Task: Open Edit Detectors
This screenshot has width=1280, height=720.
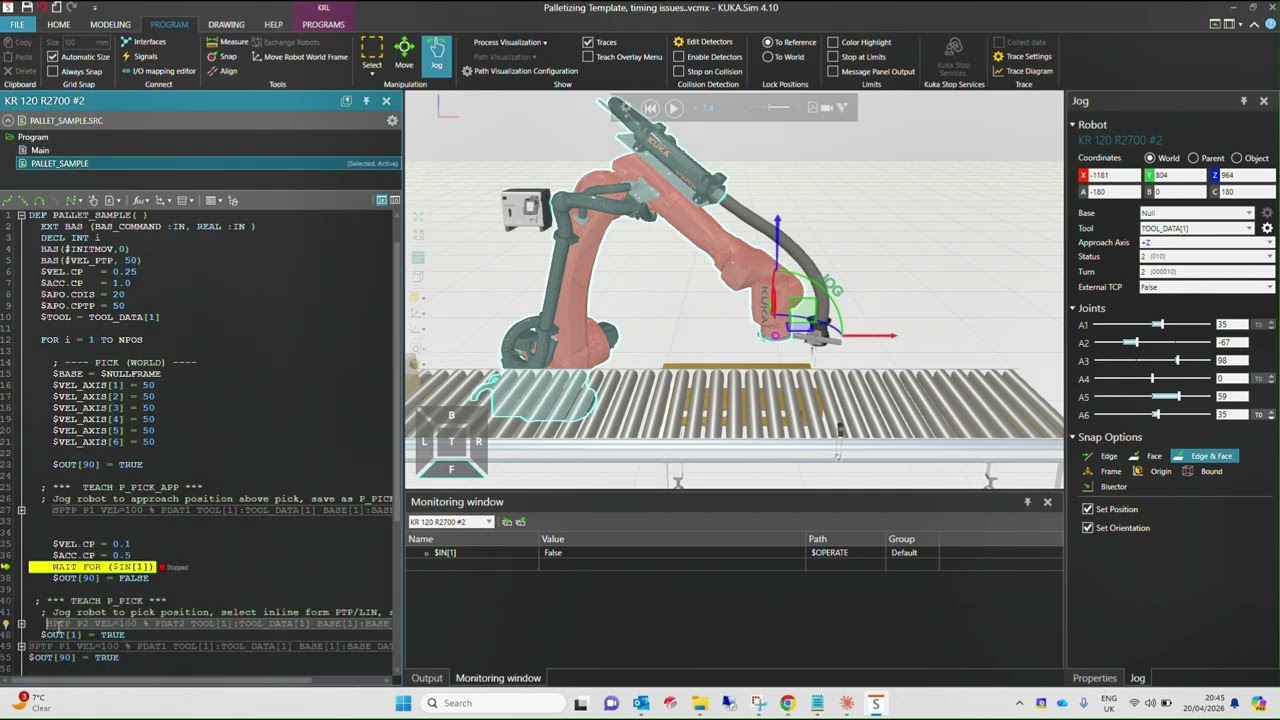Action: tap(703, 42)
